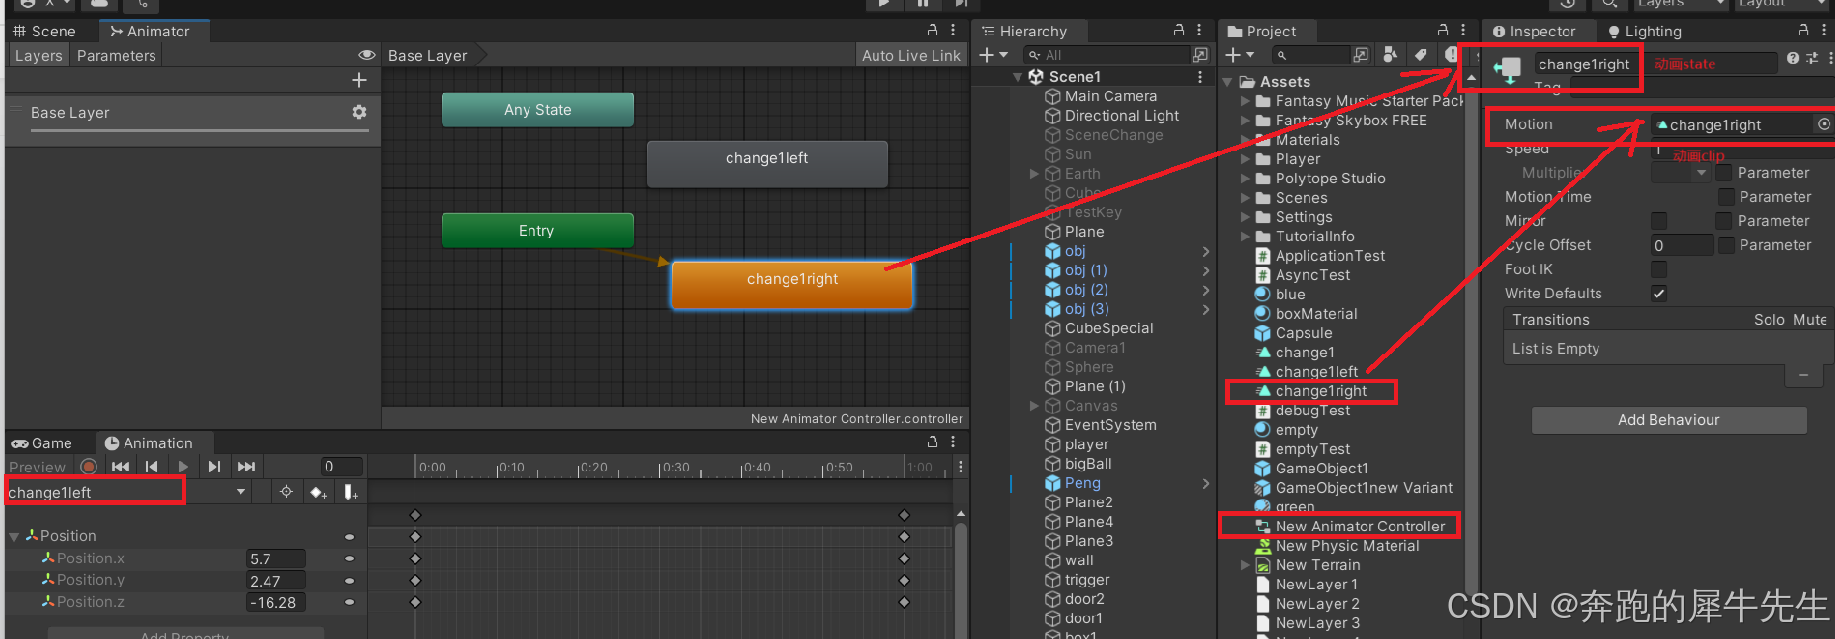Open the Project tab
The height and width of the screenshot is (639, 1835).
pyautogui.click(x=1262, y=31)
